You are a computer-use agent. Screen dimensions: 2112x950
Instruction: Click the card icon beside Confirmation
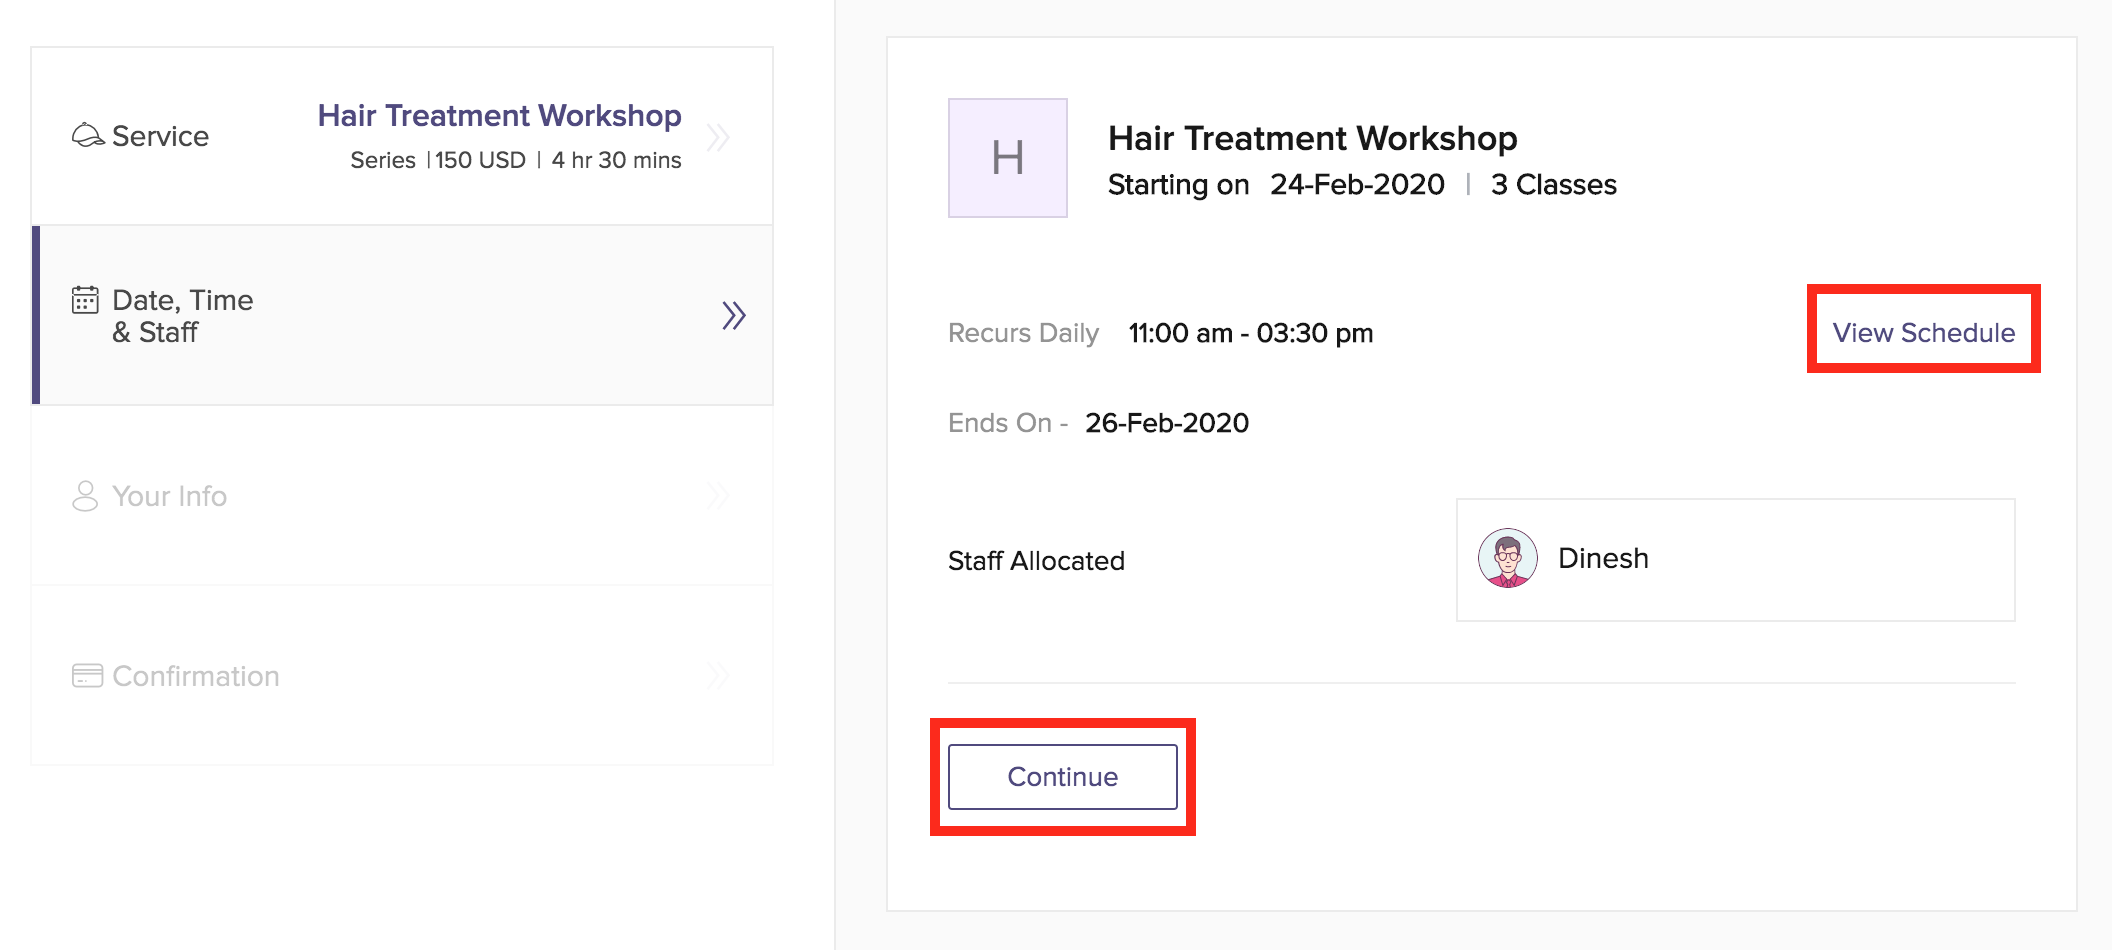coord(87,676)
